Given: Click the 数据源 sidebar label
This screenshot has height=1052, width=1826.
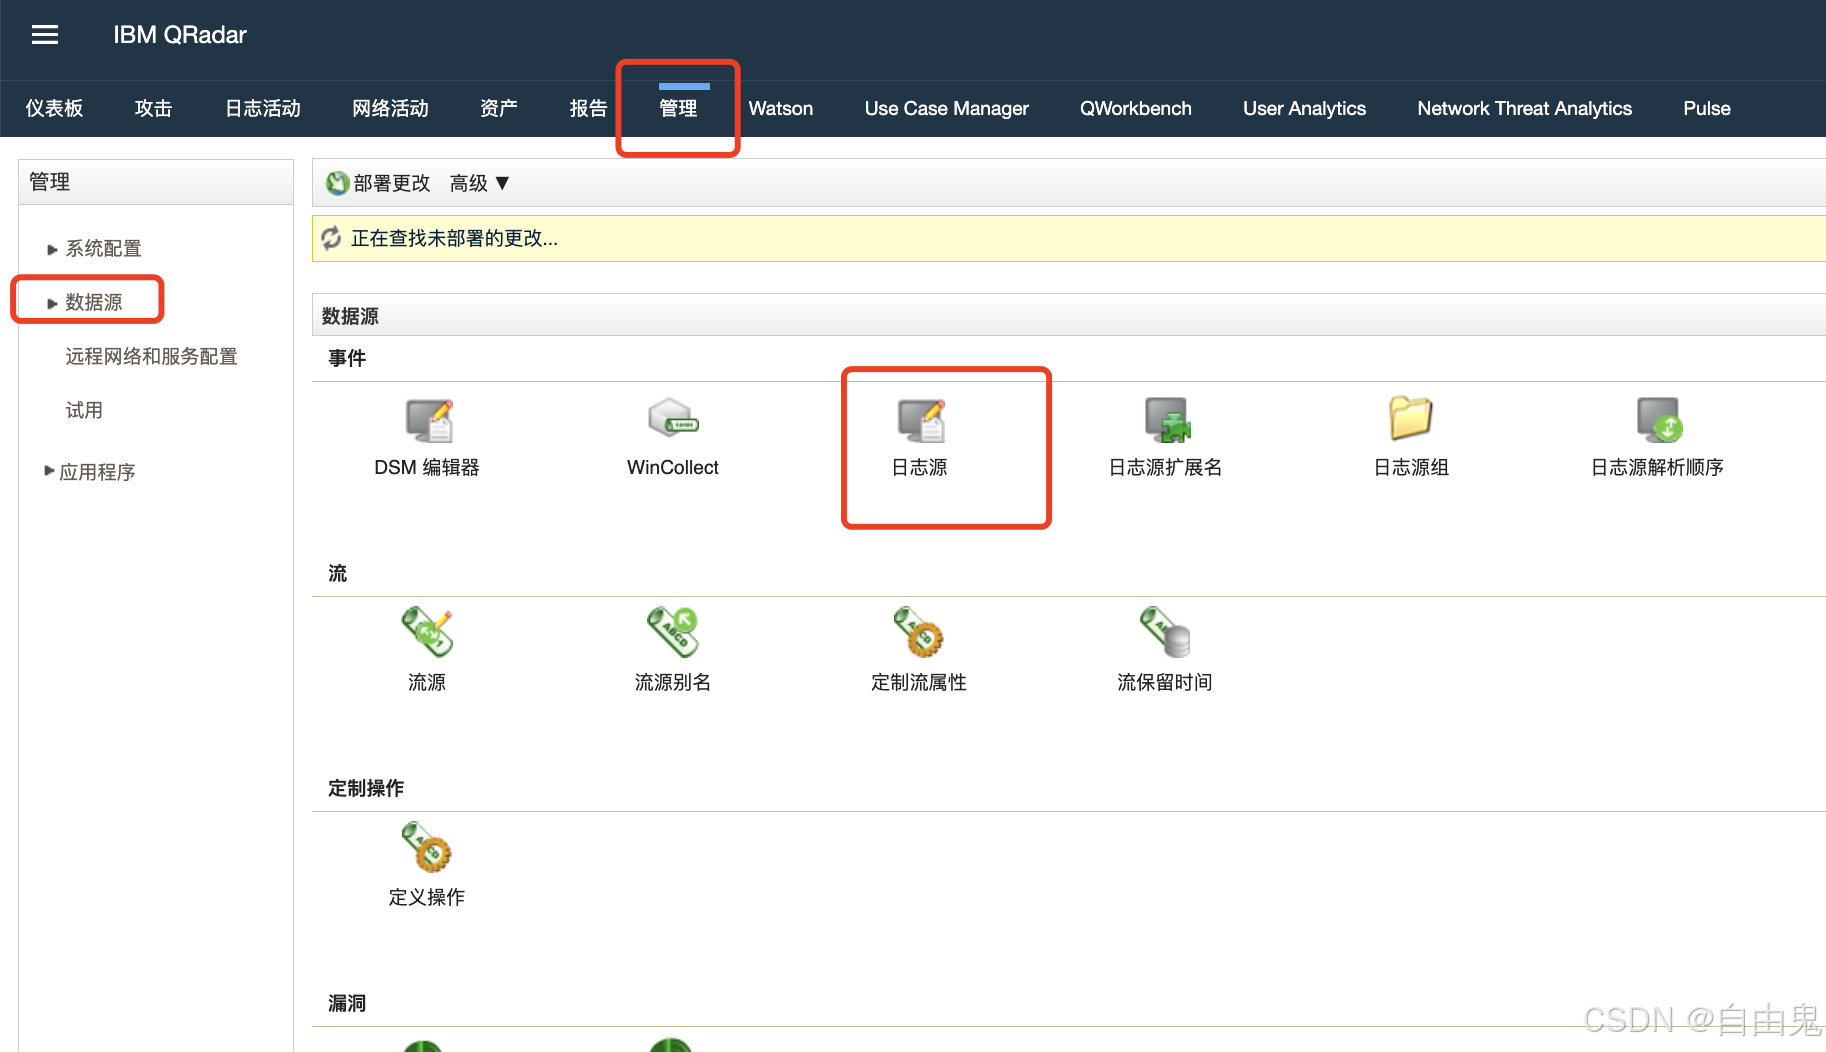Looking at the screenshot, I should 94,302.
